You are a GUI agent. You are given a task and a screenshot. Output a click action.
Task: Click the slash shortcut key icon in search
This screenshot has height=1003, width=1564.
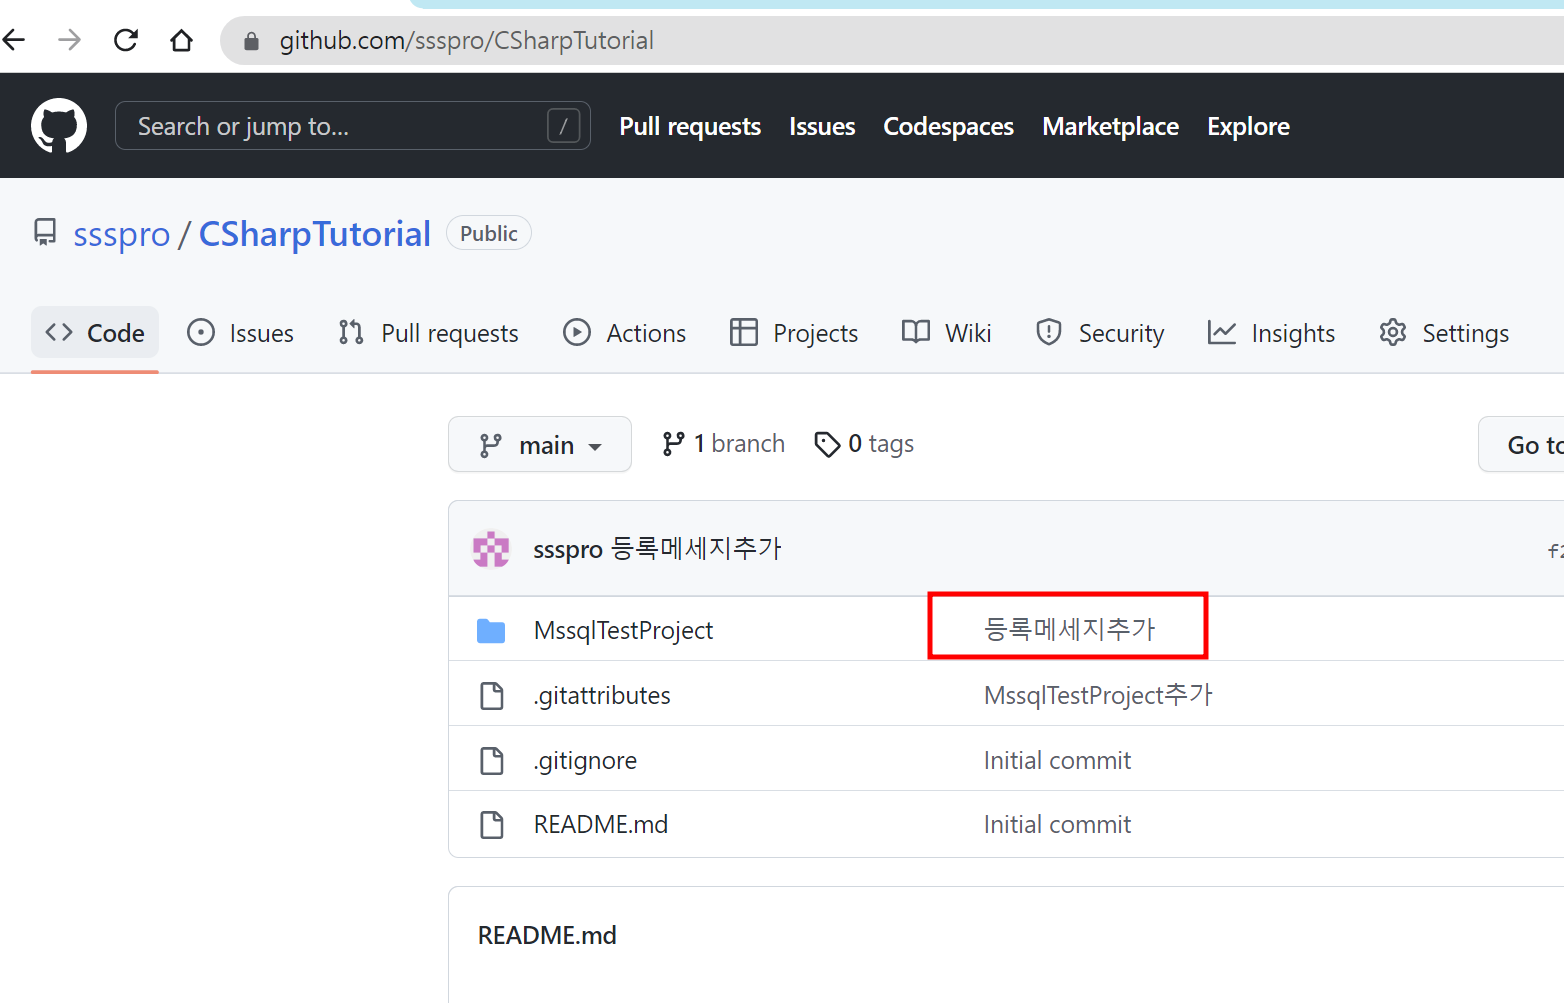coord(563,126)
